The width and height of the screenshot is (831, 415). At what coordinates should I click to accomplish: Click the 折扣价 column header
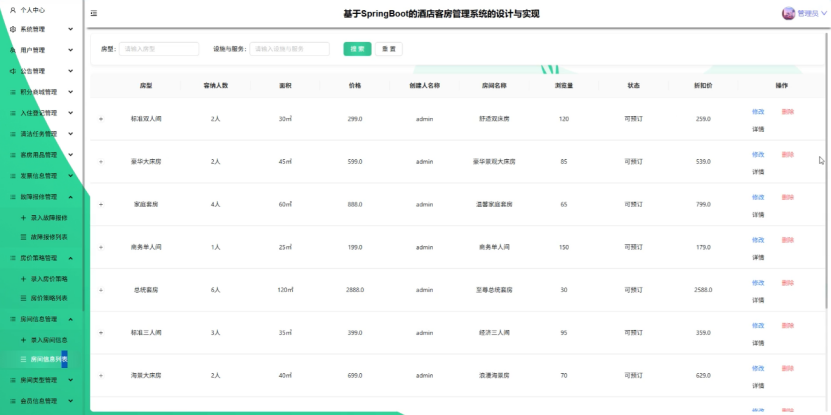(703, 85)
